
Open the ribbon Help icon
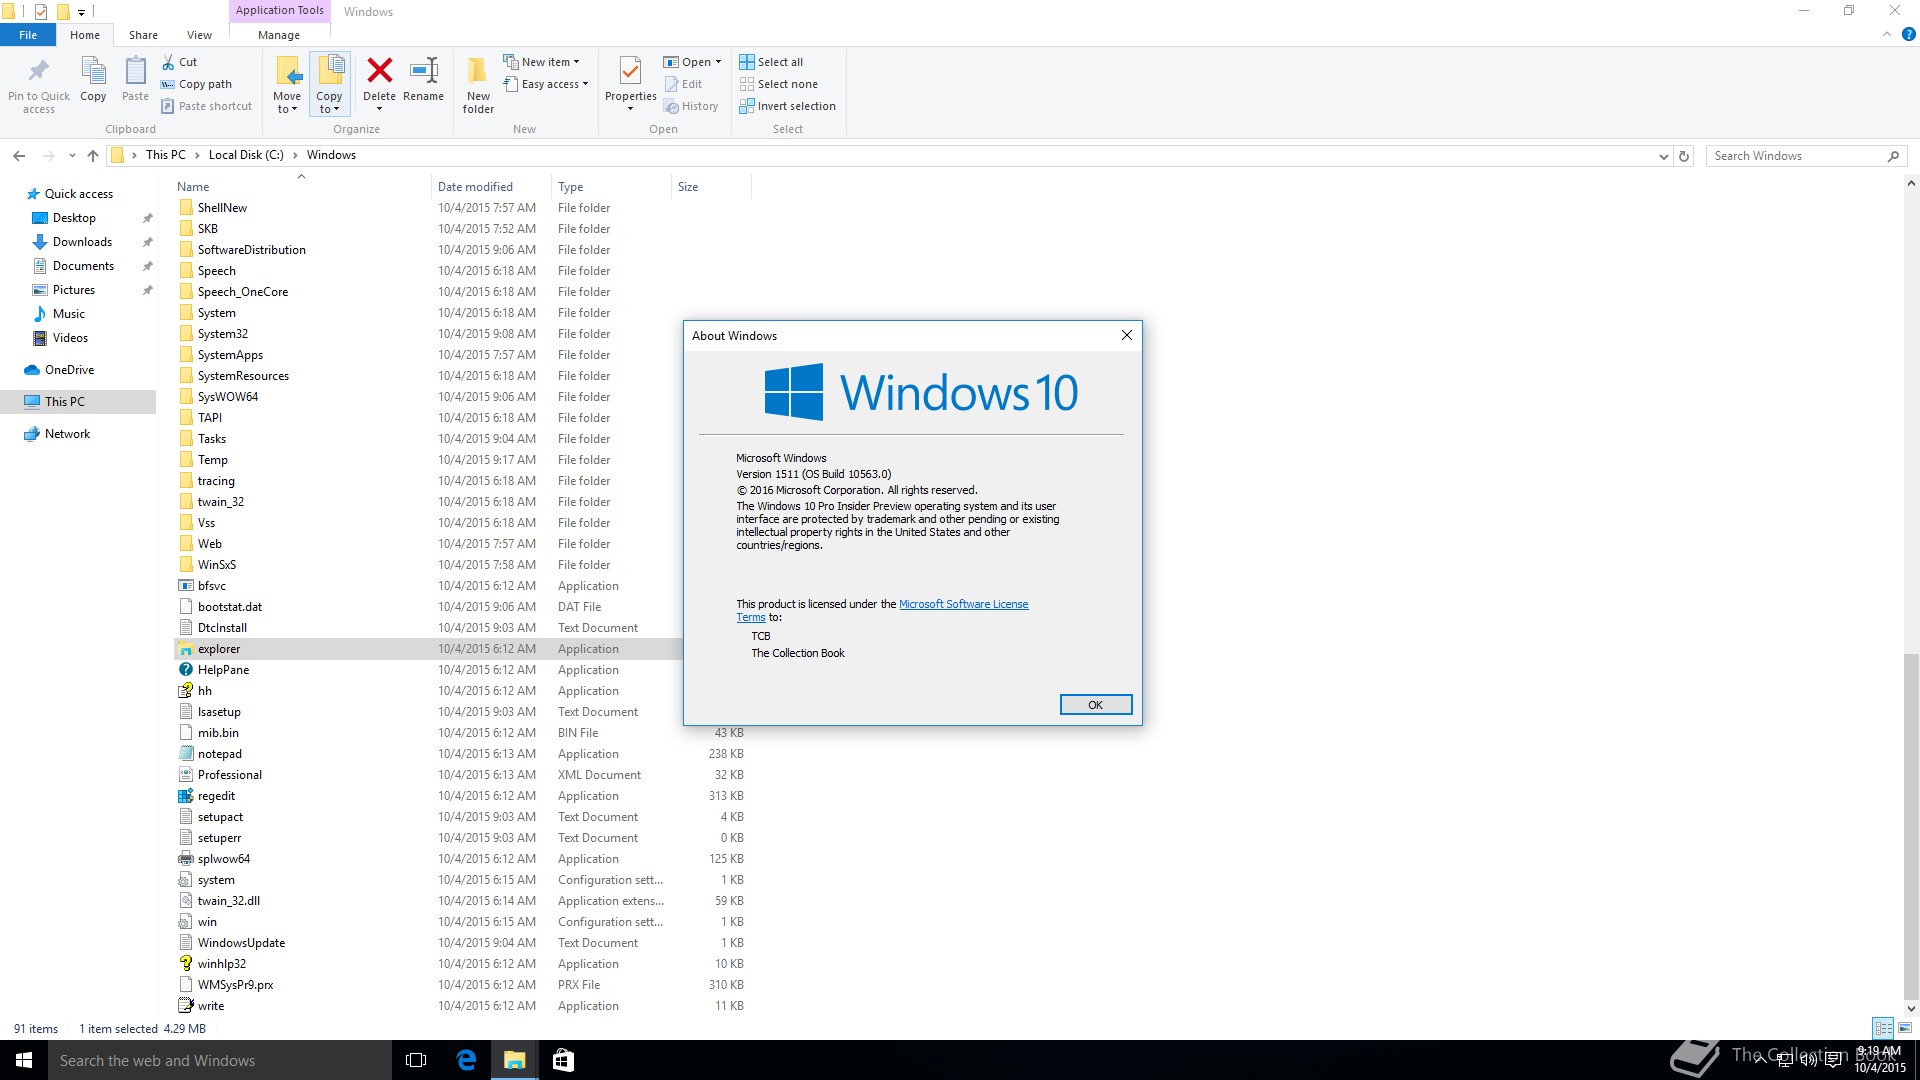pyautogui.click(x=1908, y=34)
